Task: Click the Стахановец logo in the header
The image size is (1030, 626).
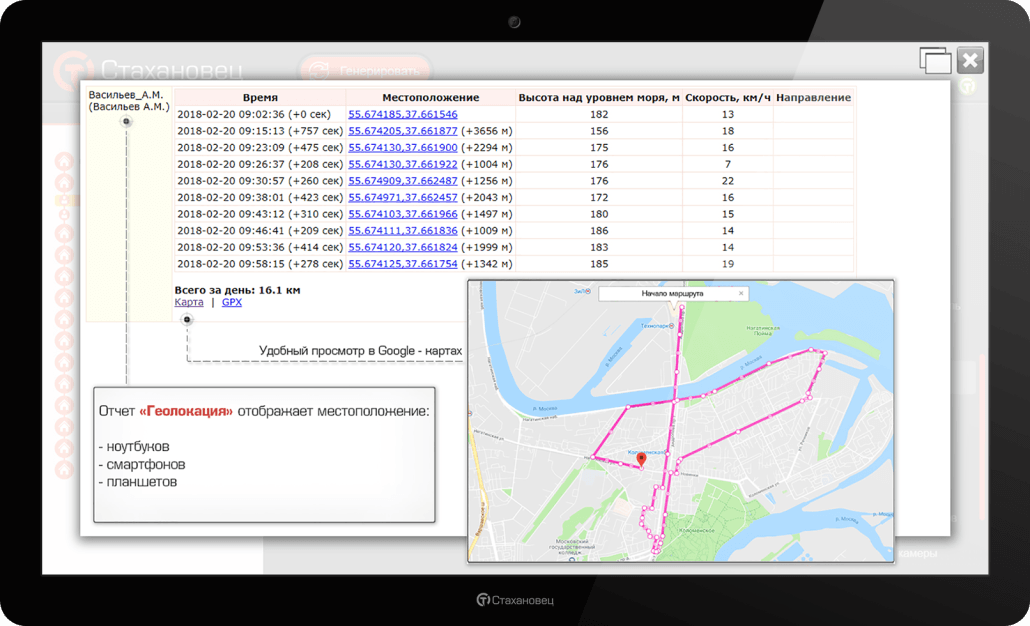Action: [148, 70]
